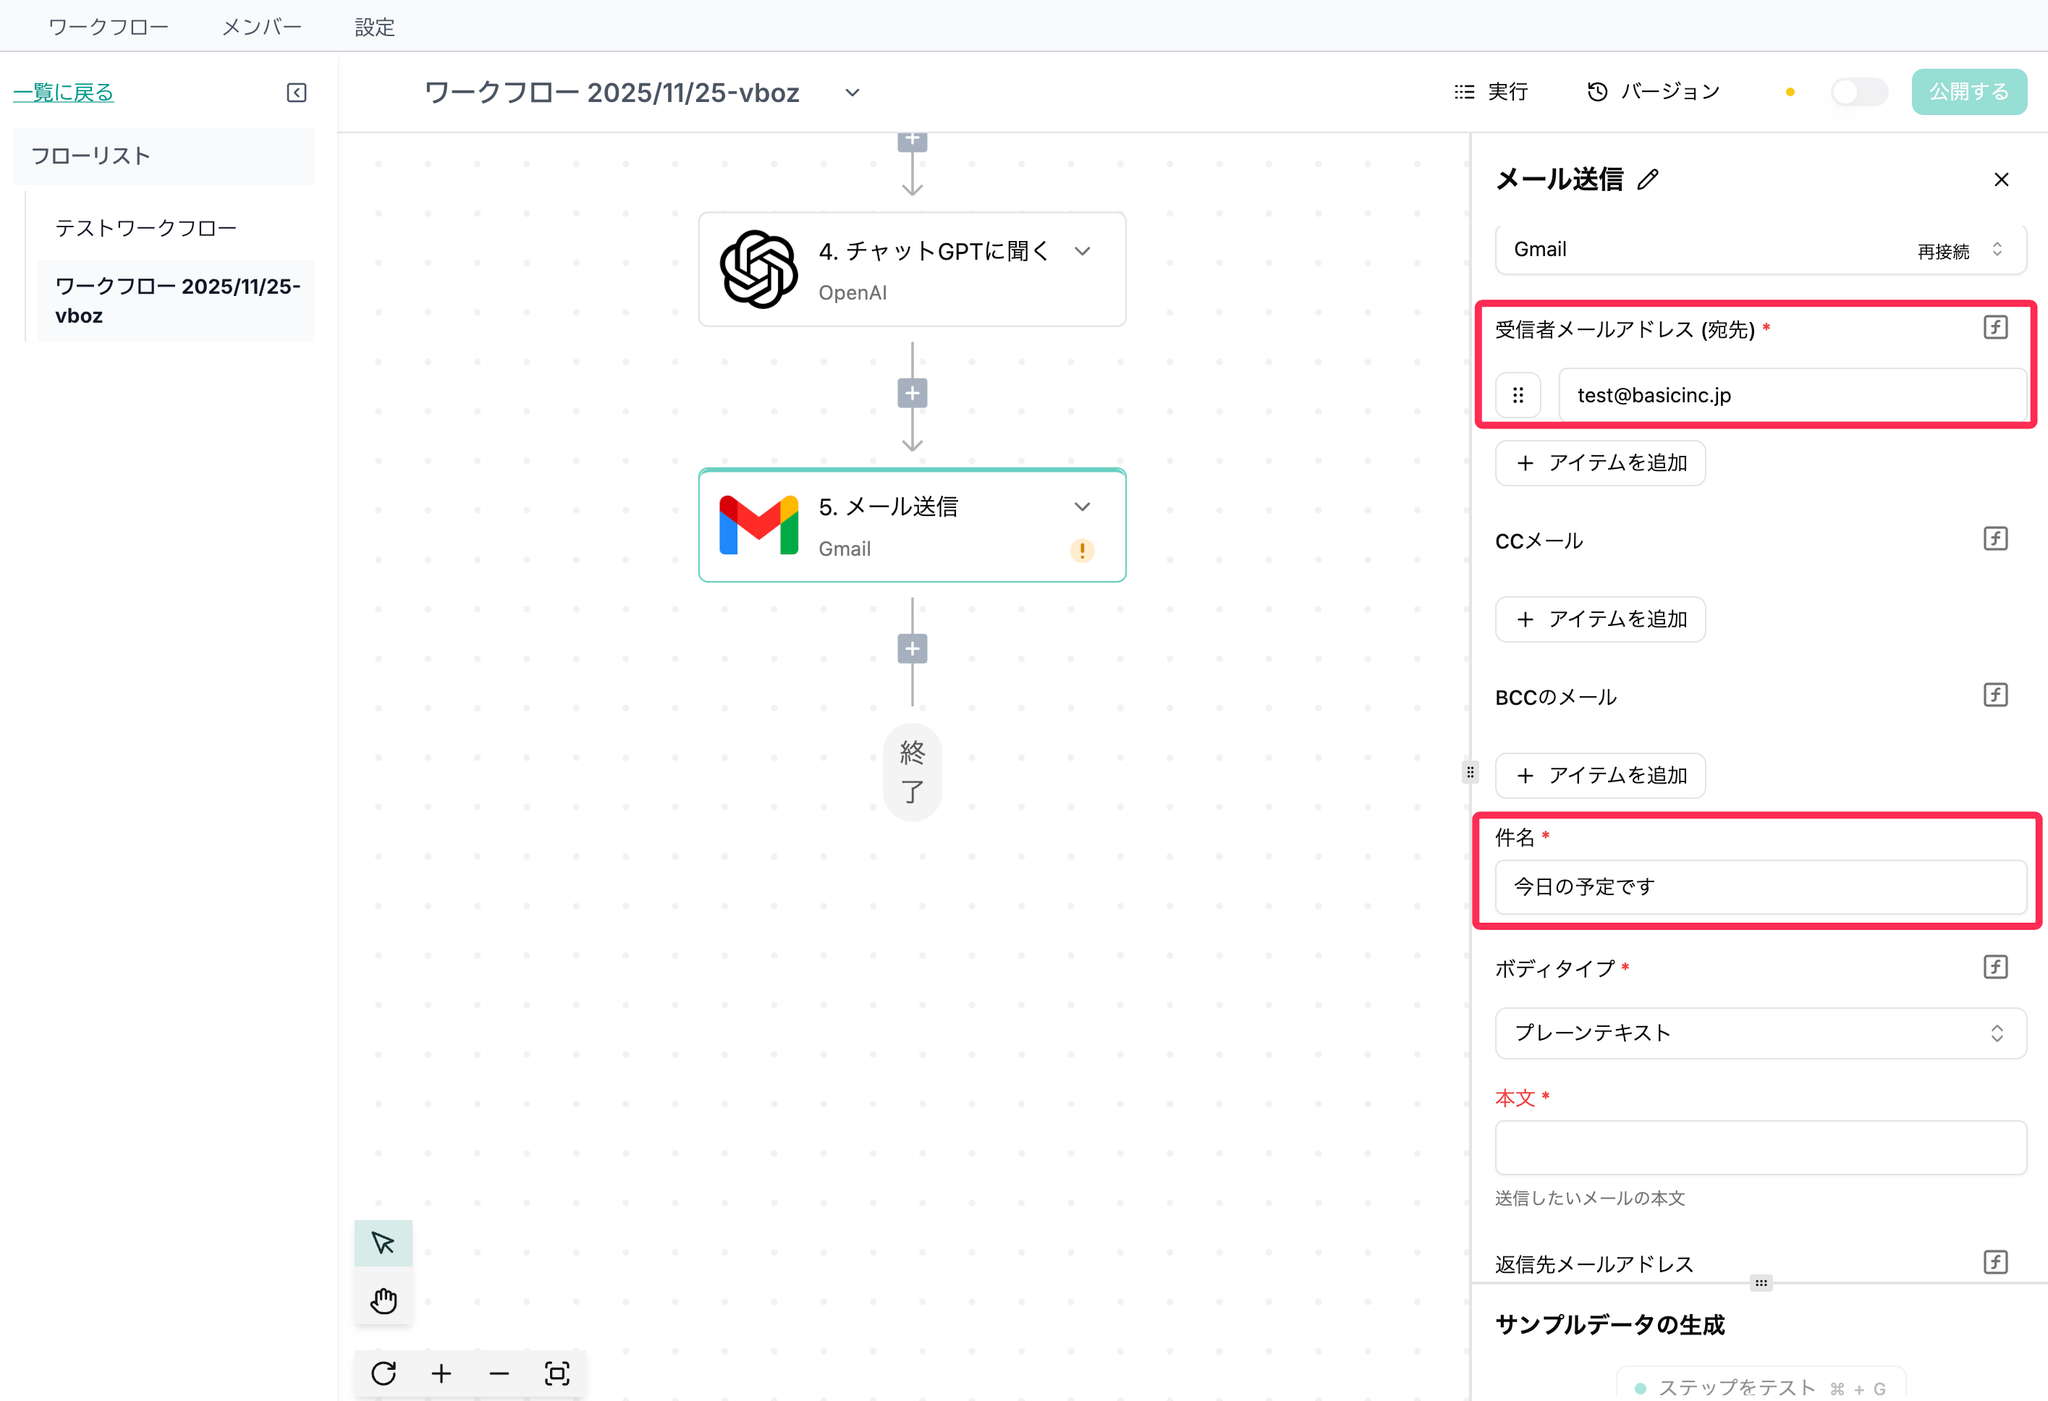
Task: Click the pencil icon to rename メール送信
Action: 1648,179
